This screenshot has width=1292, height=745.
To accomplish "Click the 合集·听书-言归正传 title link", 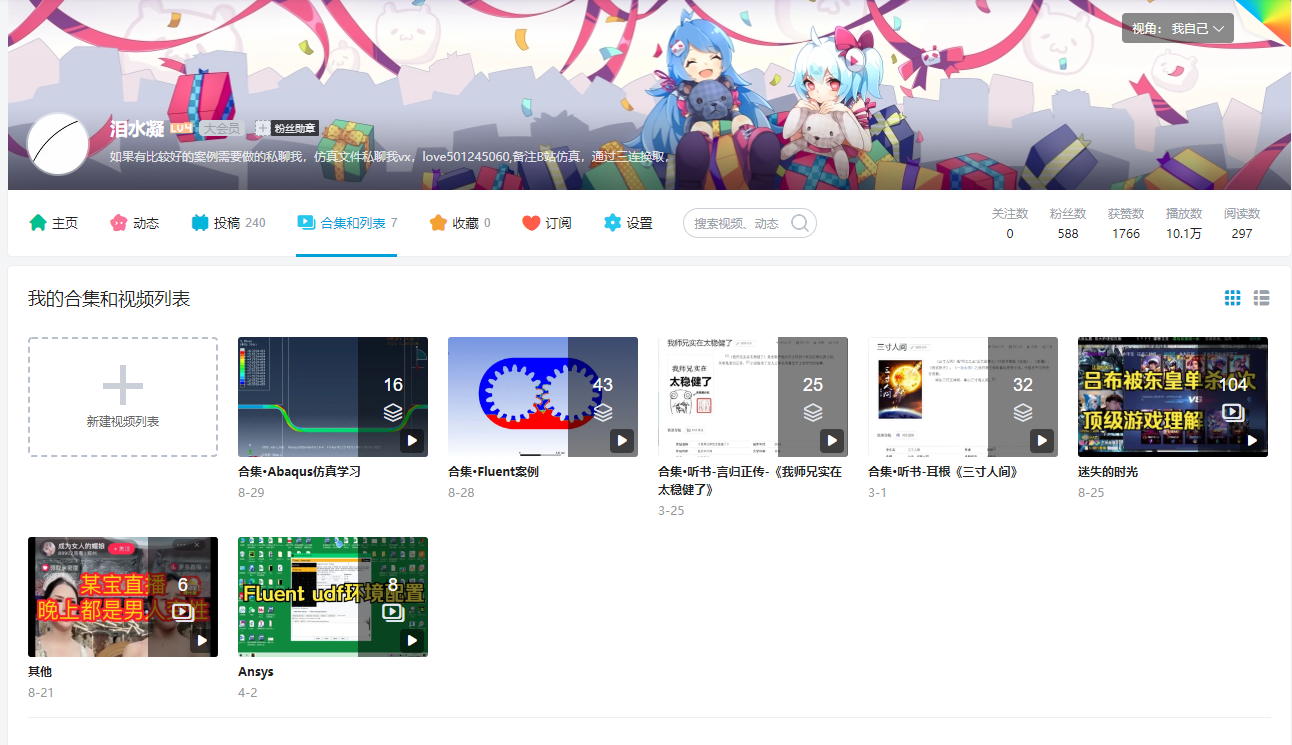I will (x=750, y=481).
